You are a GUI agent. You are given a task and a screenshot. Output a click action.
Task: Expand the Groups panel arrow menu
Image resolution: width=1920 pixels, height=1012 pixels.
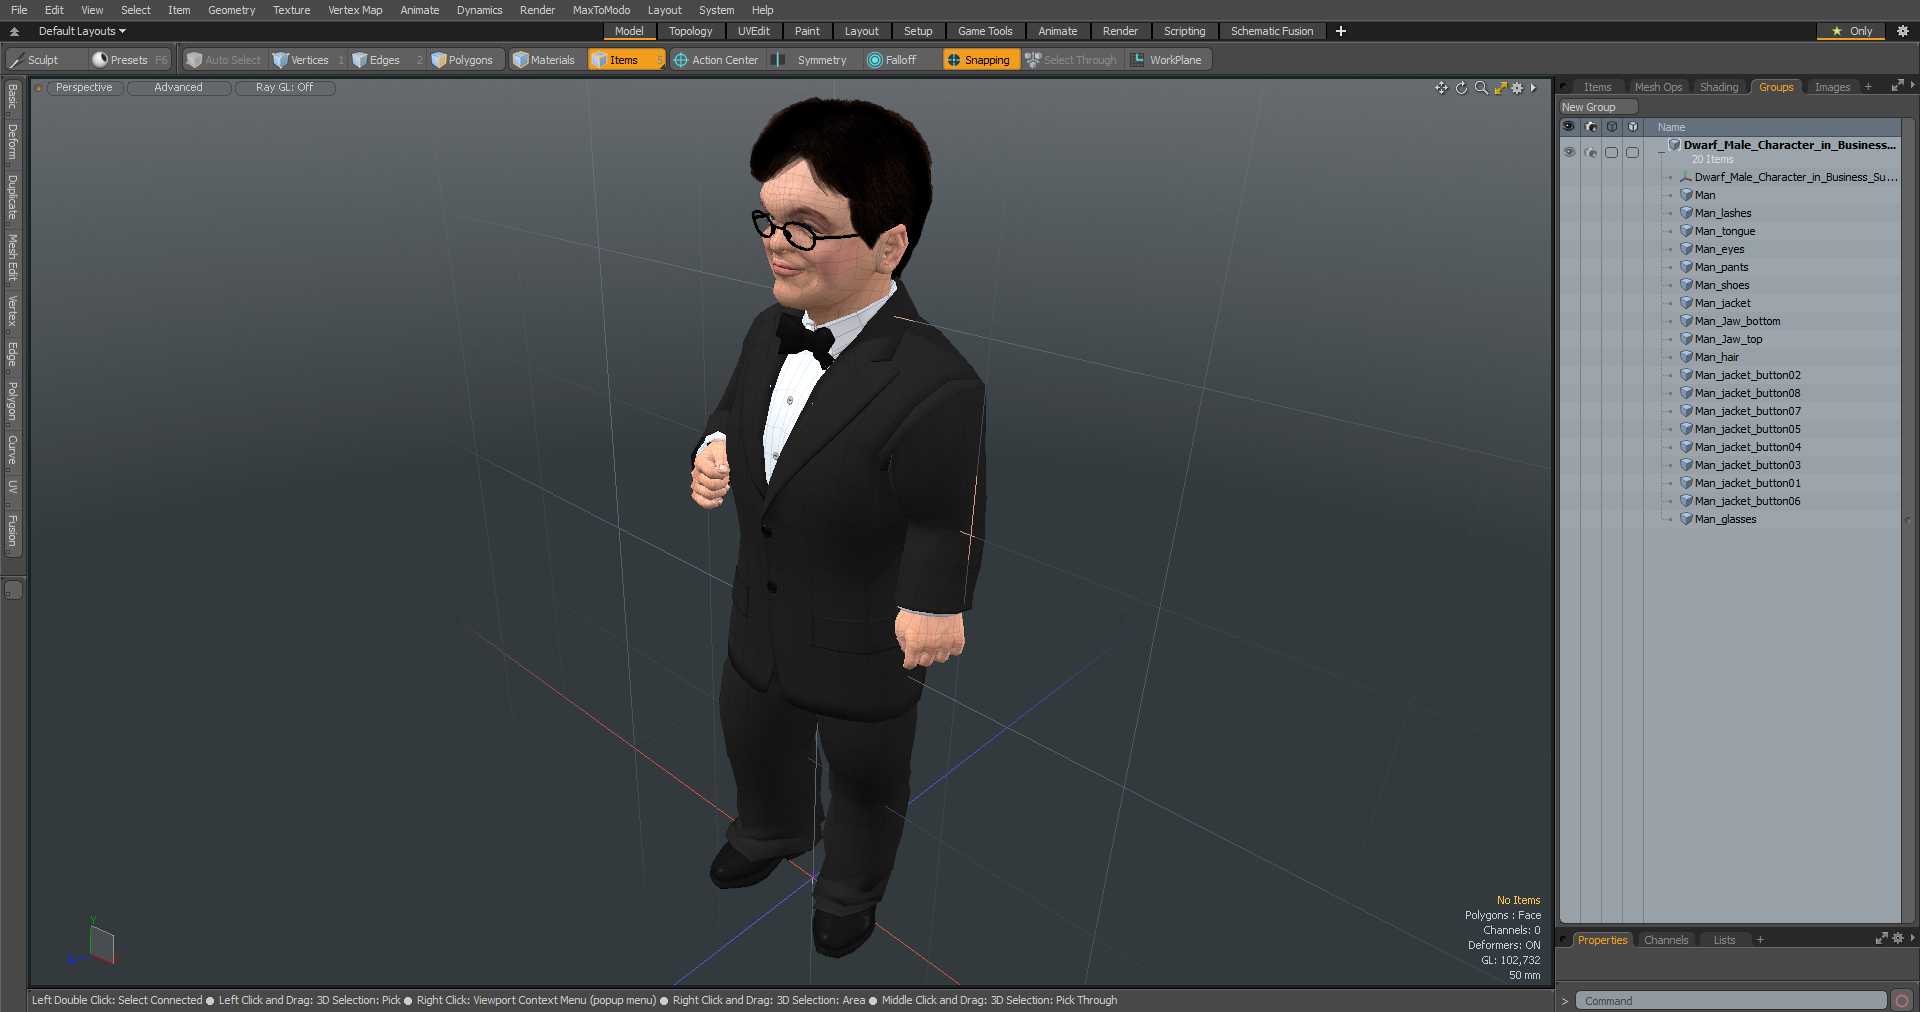click(1912, 86)
